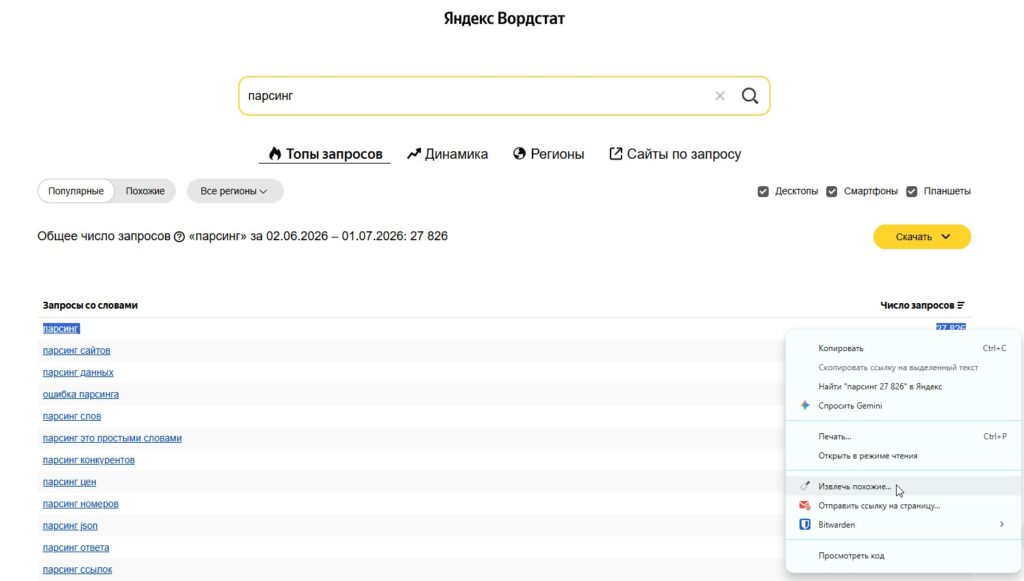
Task: Click the sort icon beside Число запросов
Action: (x=961, y=306)
